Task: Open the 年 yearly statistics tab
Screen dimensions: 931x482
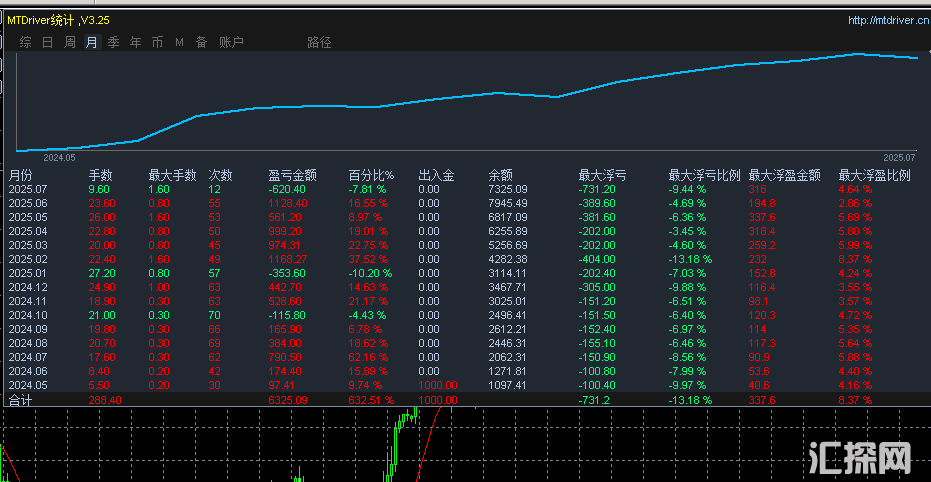Action: (135, 42)
